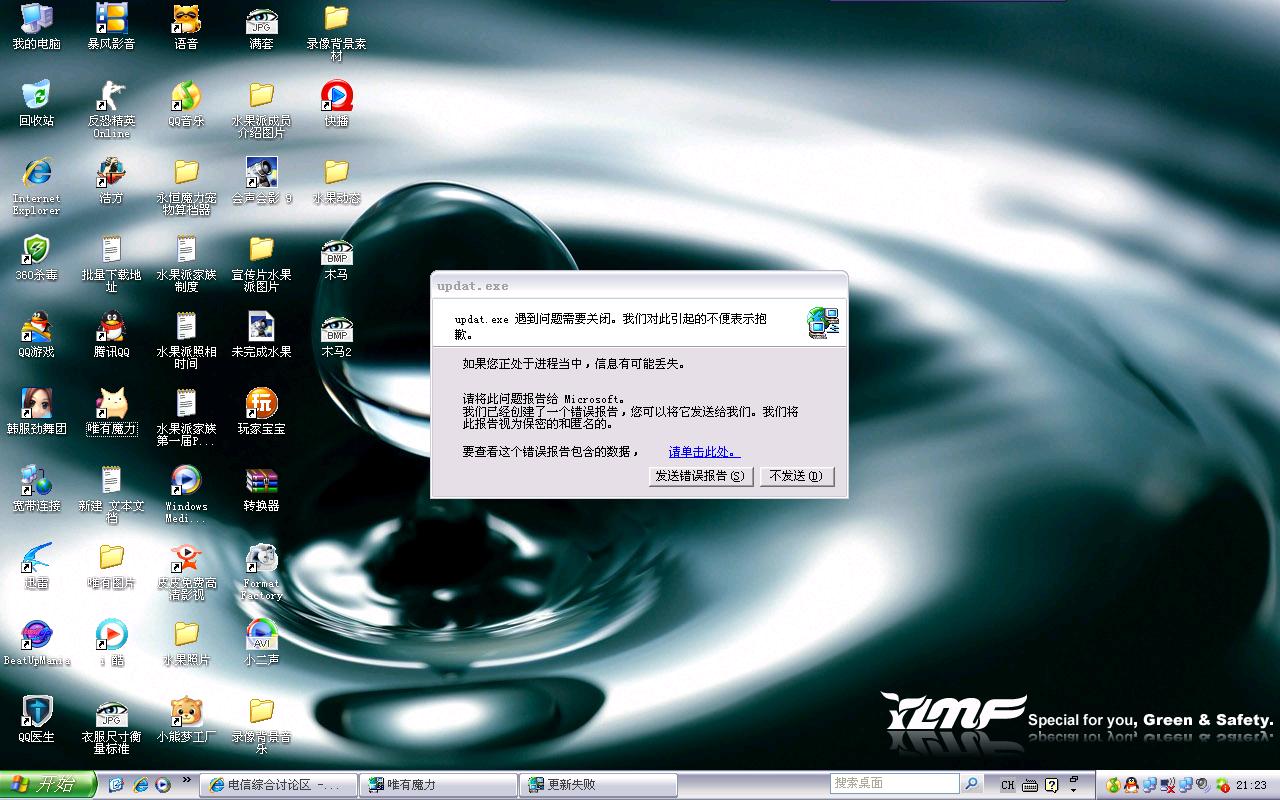Viewport: 1280px width, 800px height.
Task: Launch 反恐精英 Online game shortcut
Action: tap(111, 109)
